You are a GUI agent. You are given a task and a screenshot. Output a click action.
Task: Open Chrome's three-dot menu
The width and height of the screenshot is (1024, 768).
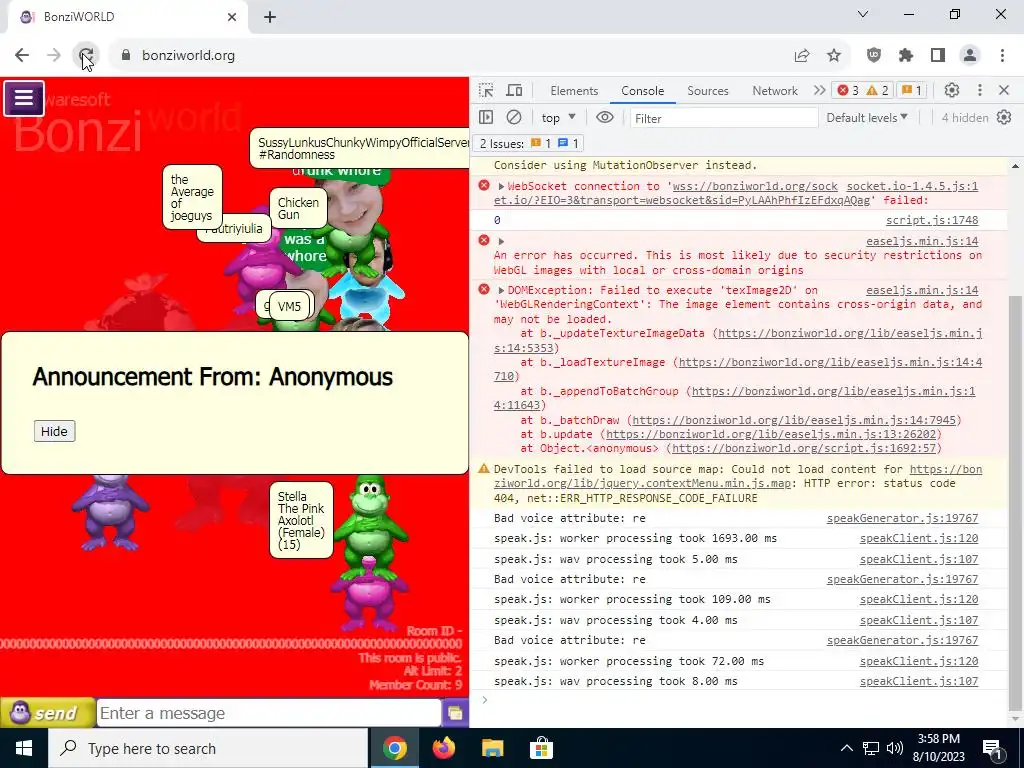click(1002, 56)
